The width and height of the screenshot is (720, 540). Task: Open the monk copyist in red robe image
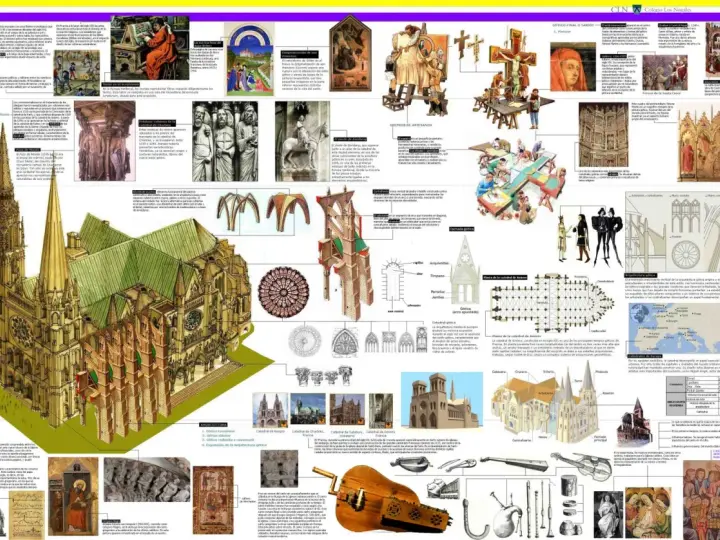pos(150,48)
